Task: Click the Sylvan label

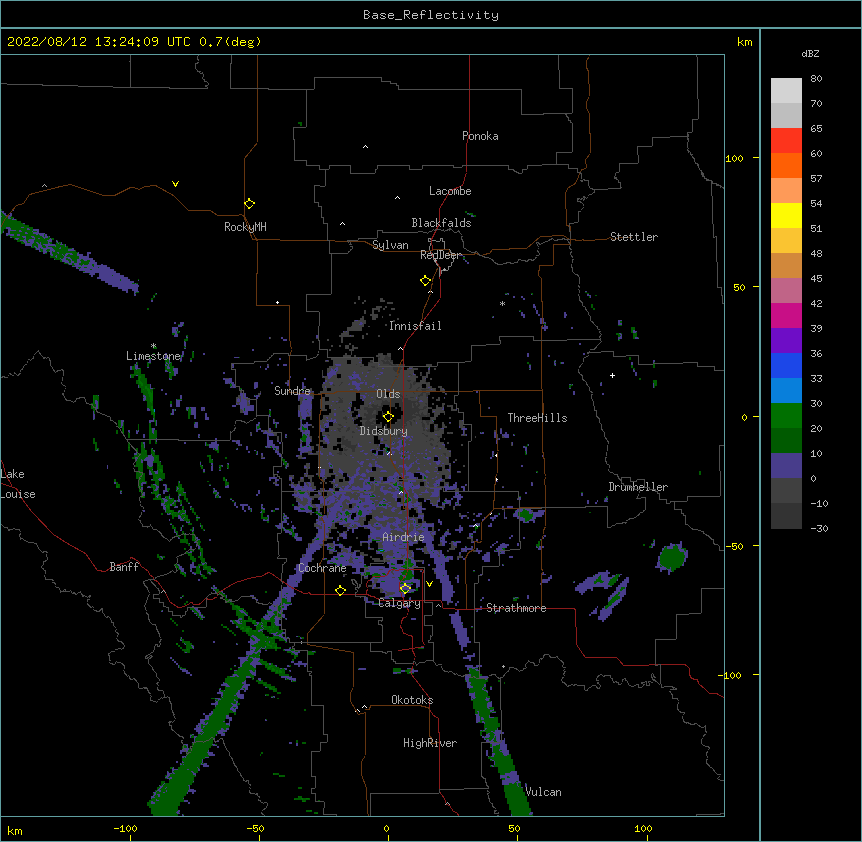Action: pyautogui.click(x=390, y=245)
